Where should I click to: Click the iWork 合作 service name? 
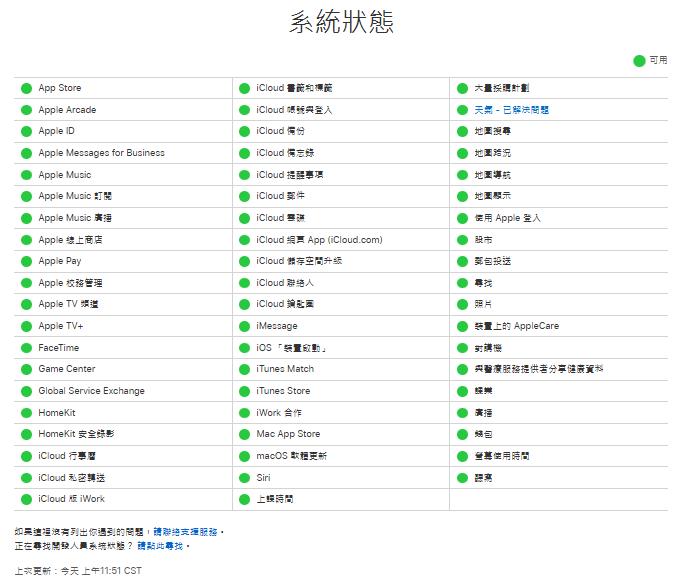pos(279,413)
